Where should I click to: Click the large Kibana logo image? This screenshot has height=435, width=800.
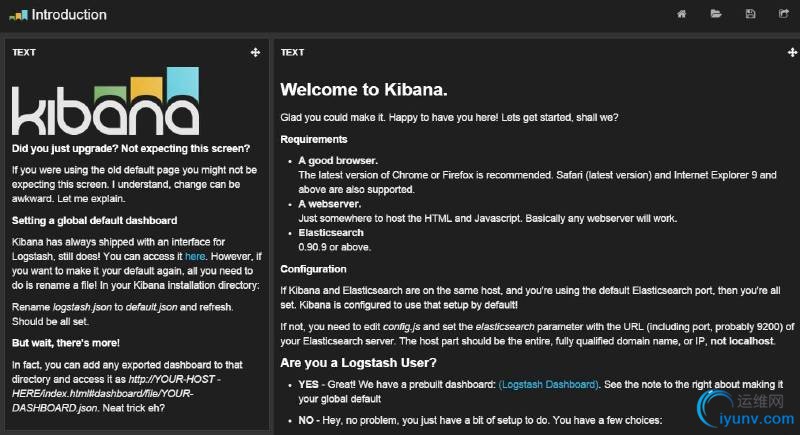[x=106, y=101]
